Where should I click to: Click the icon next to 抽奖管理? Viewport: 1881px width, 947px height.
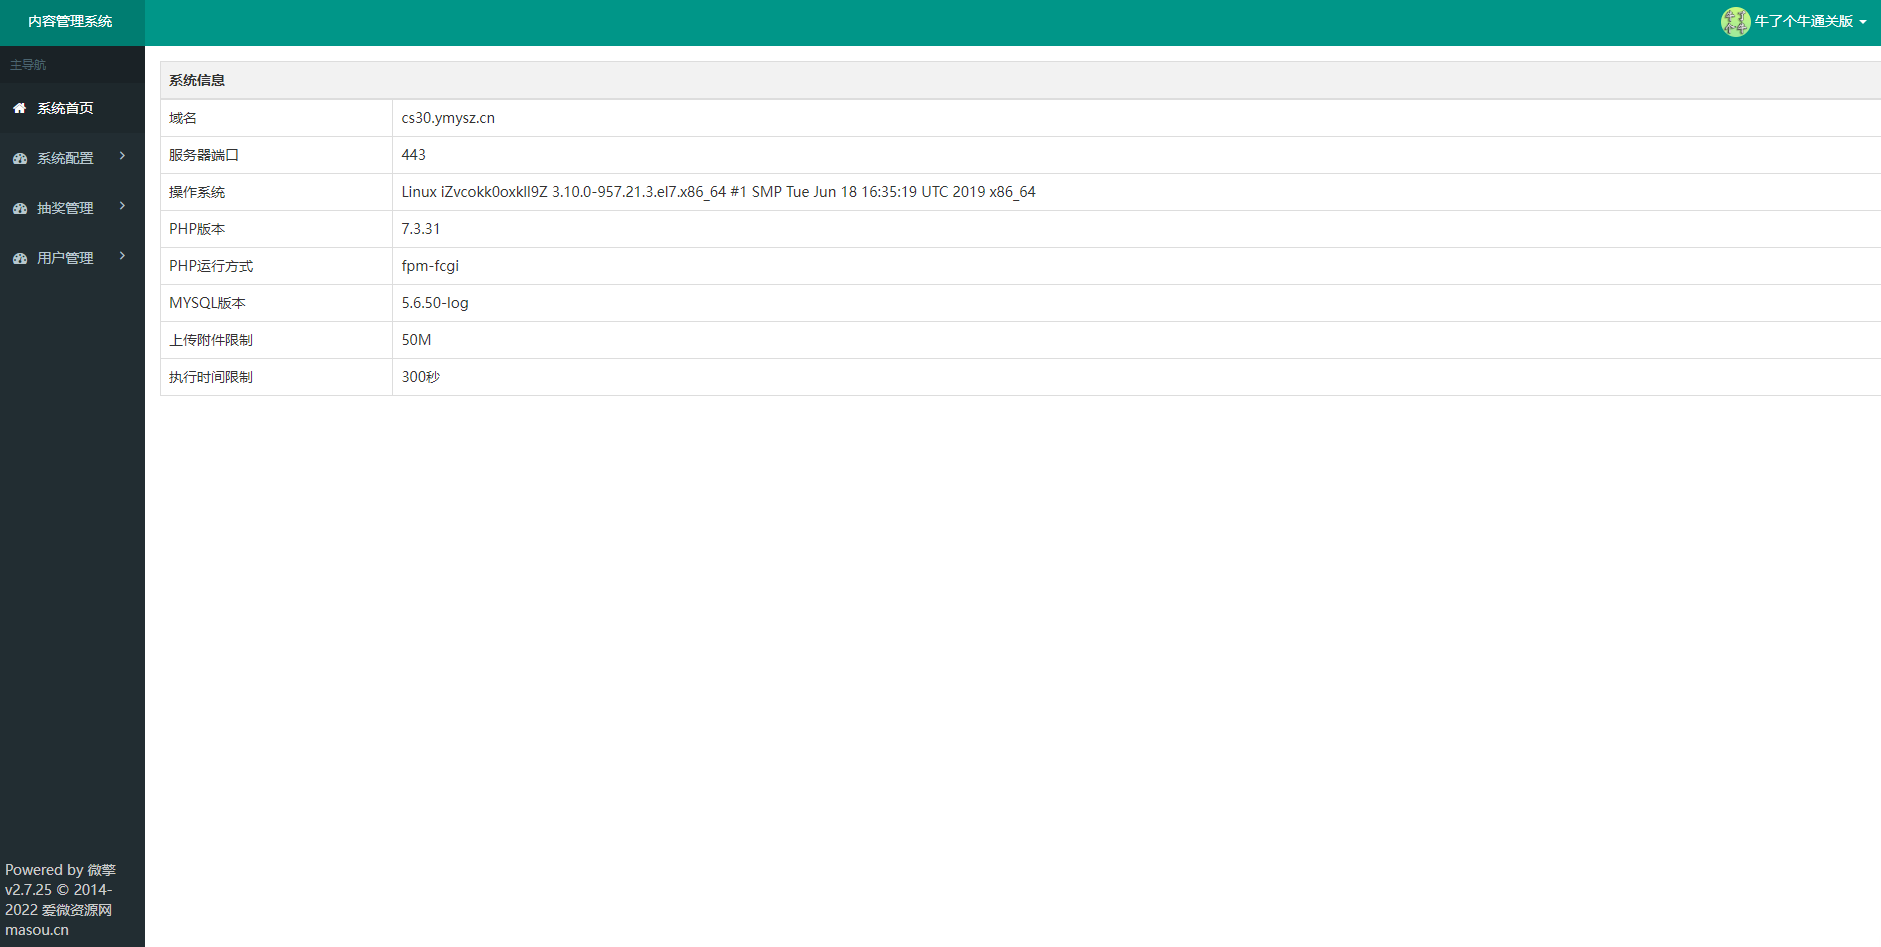(x=19, y=208)
